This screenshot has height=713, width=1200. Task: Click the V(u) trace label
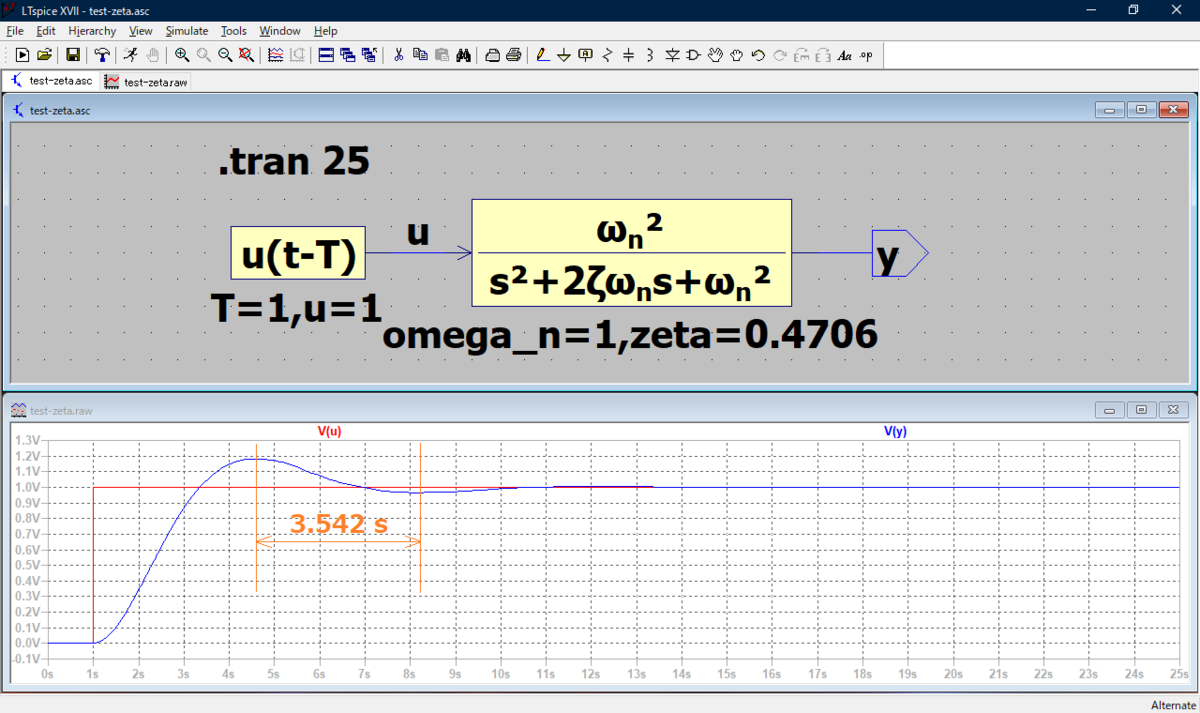(330, 431)
